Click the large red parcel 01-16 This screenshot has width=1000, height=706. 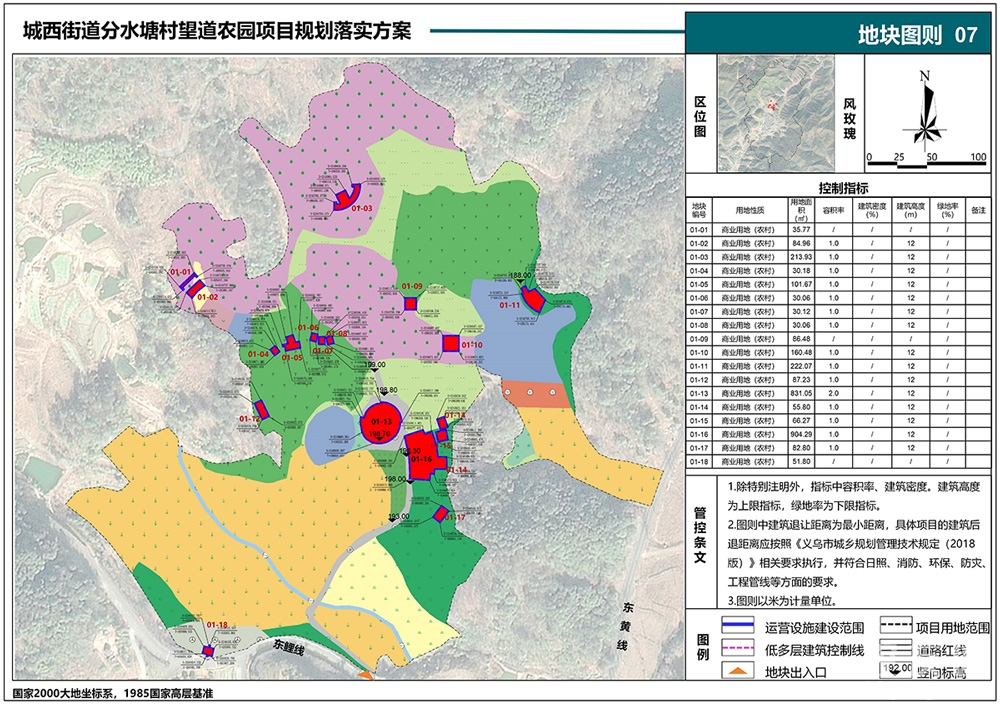click(x=421, y=455)
